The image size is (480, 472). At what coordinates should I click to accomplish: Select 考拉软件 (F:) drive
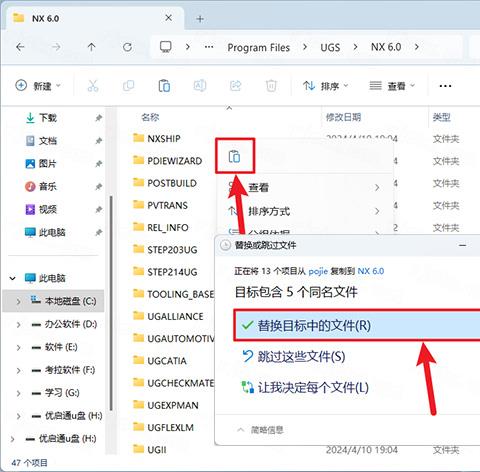[63, 370]
